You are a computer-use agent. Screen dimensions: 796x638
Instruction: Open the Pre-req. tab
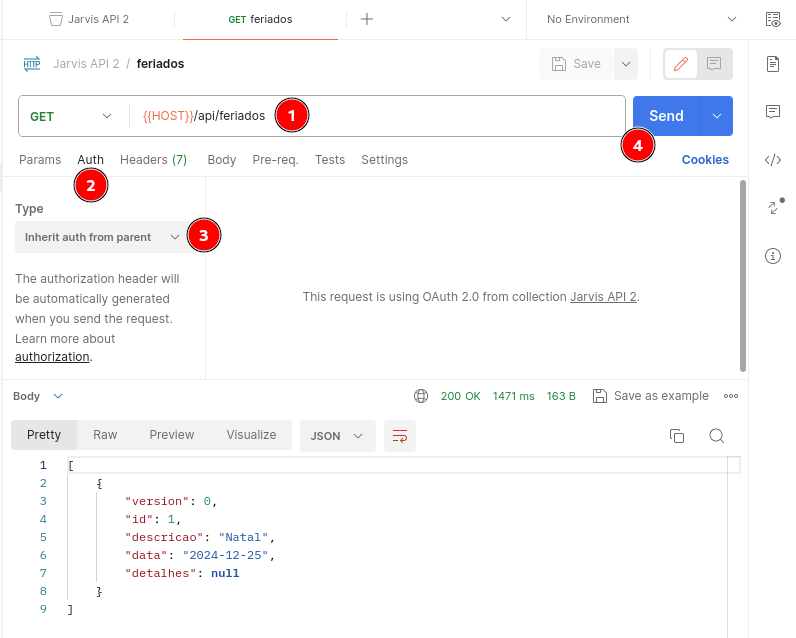pyautogui.click(x=276, y=160)
